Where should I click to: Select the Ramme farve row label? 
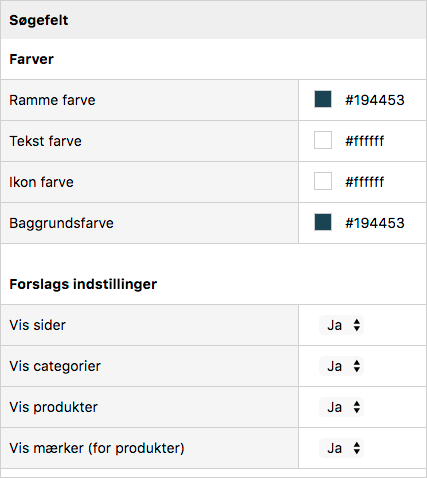click(52, 100)
